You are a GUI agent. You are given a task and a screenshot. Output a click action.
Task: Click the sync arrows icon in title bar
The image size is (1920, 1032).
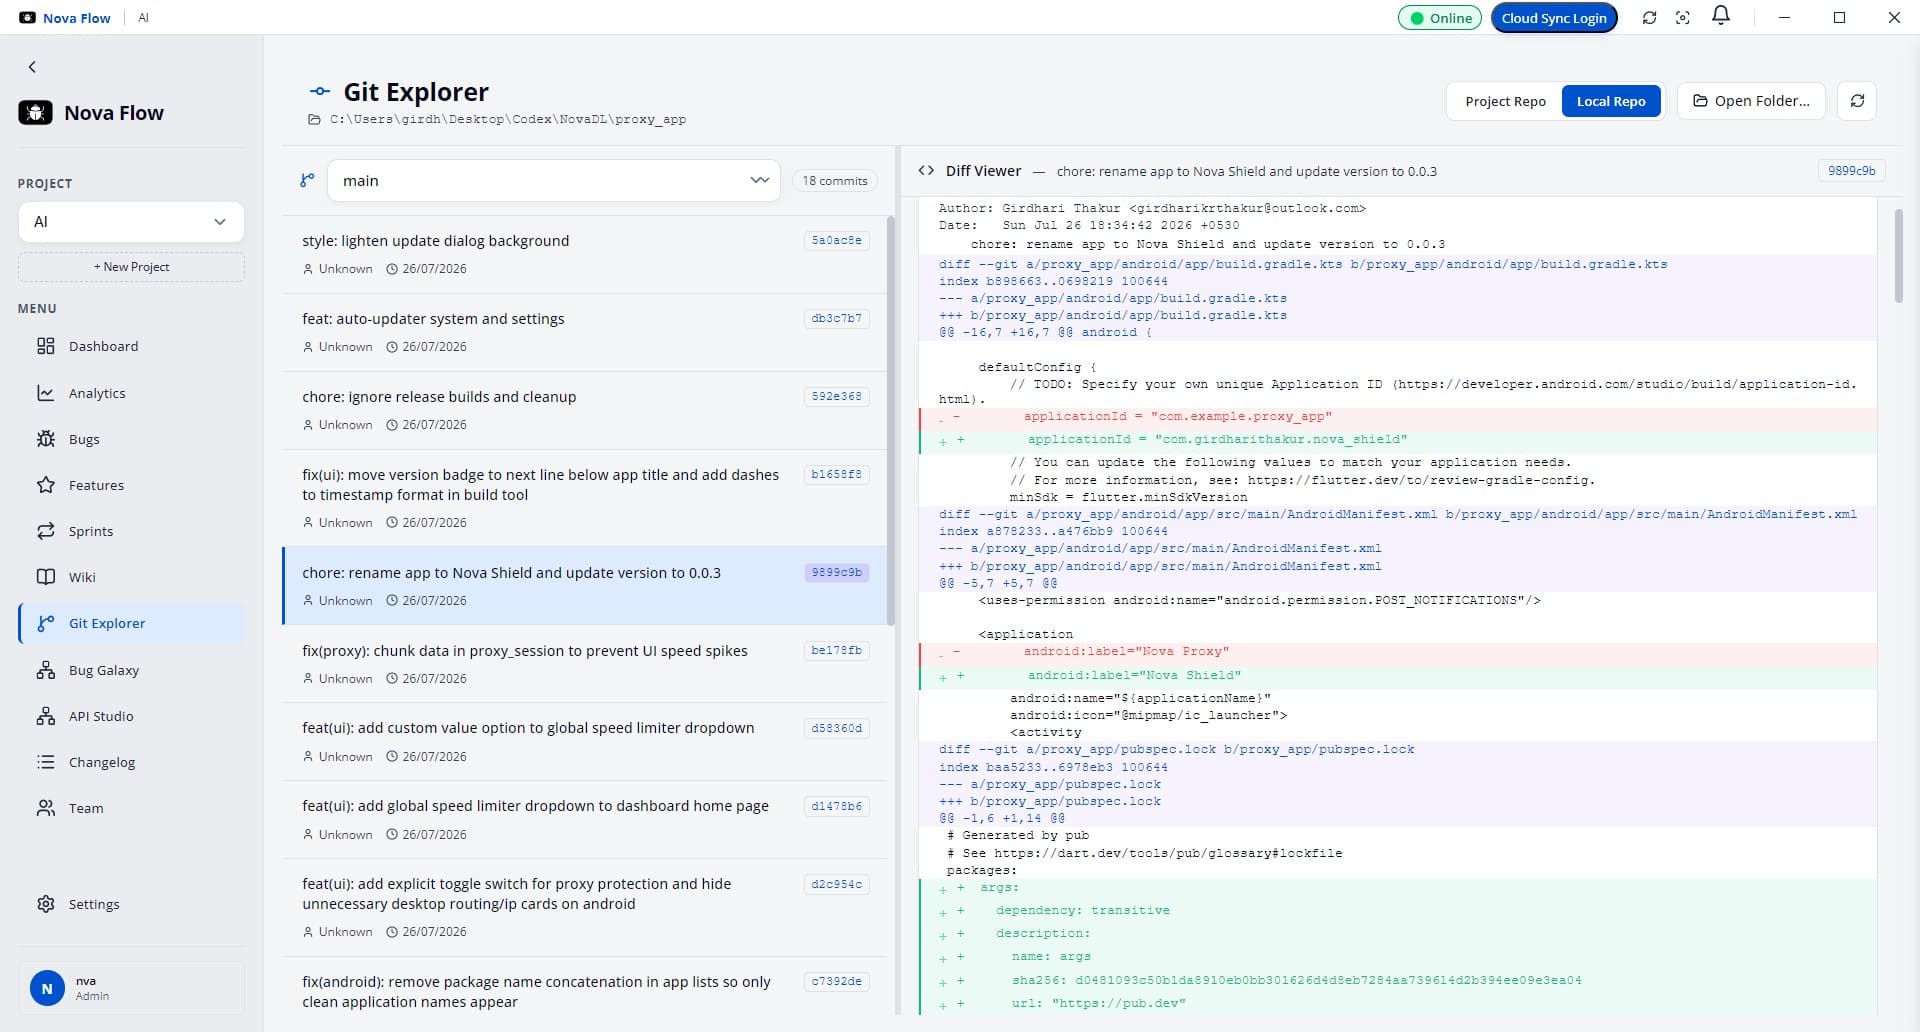tap(1650, 18)
